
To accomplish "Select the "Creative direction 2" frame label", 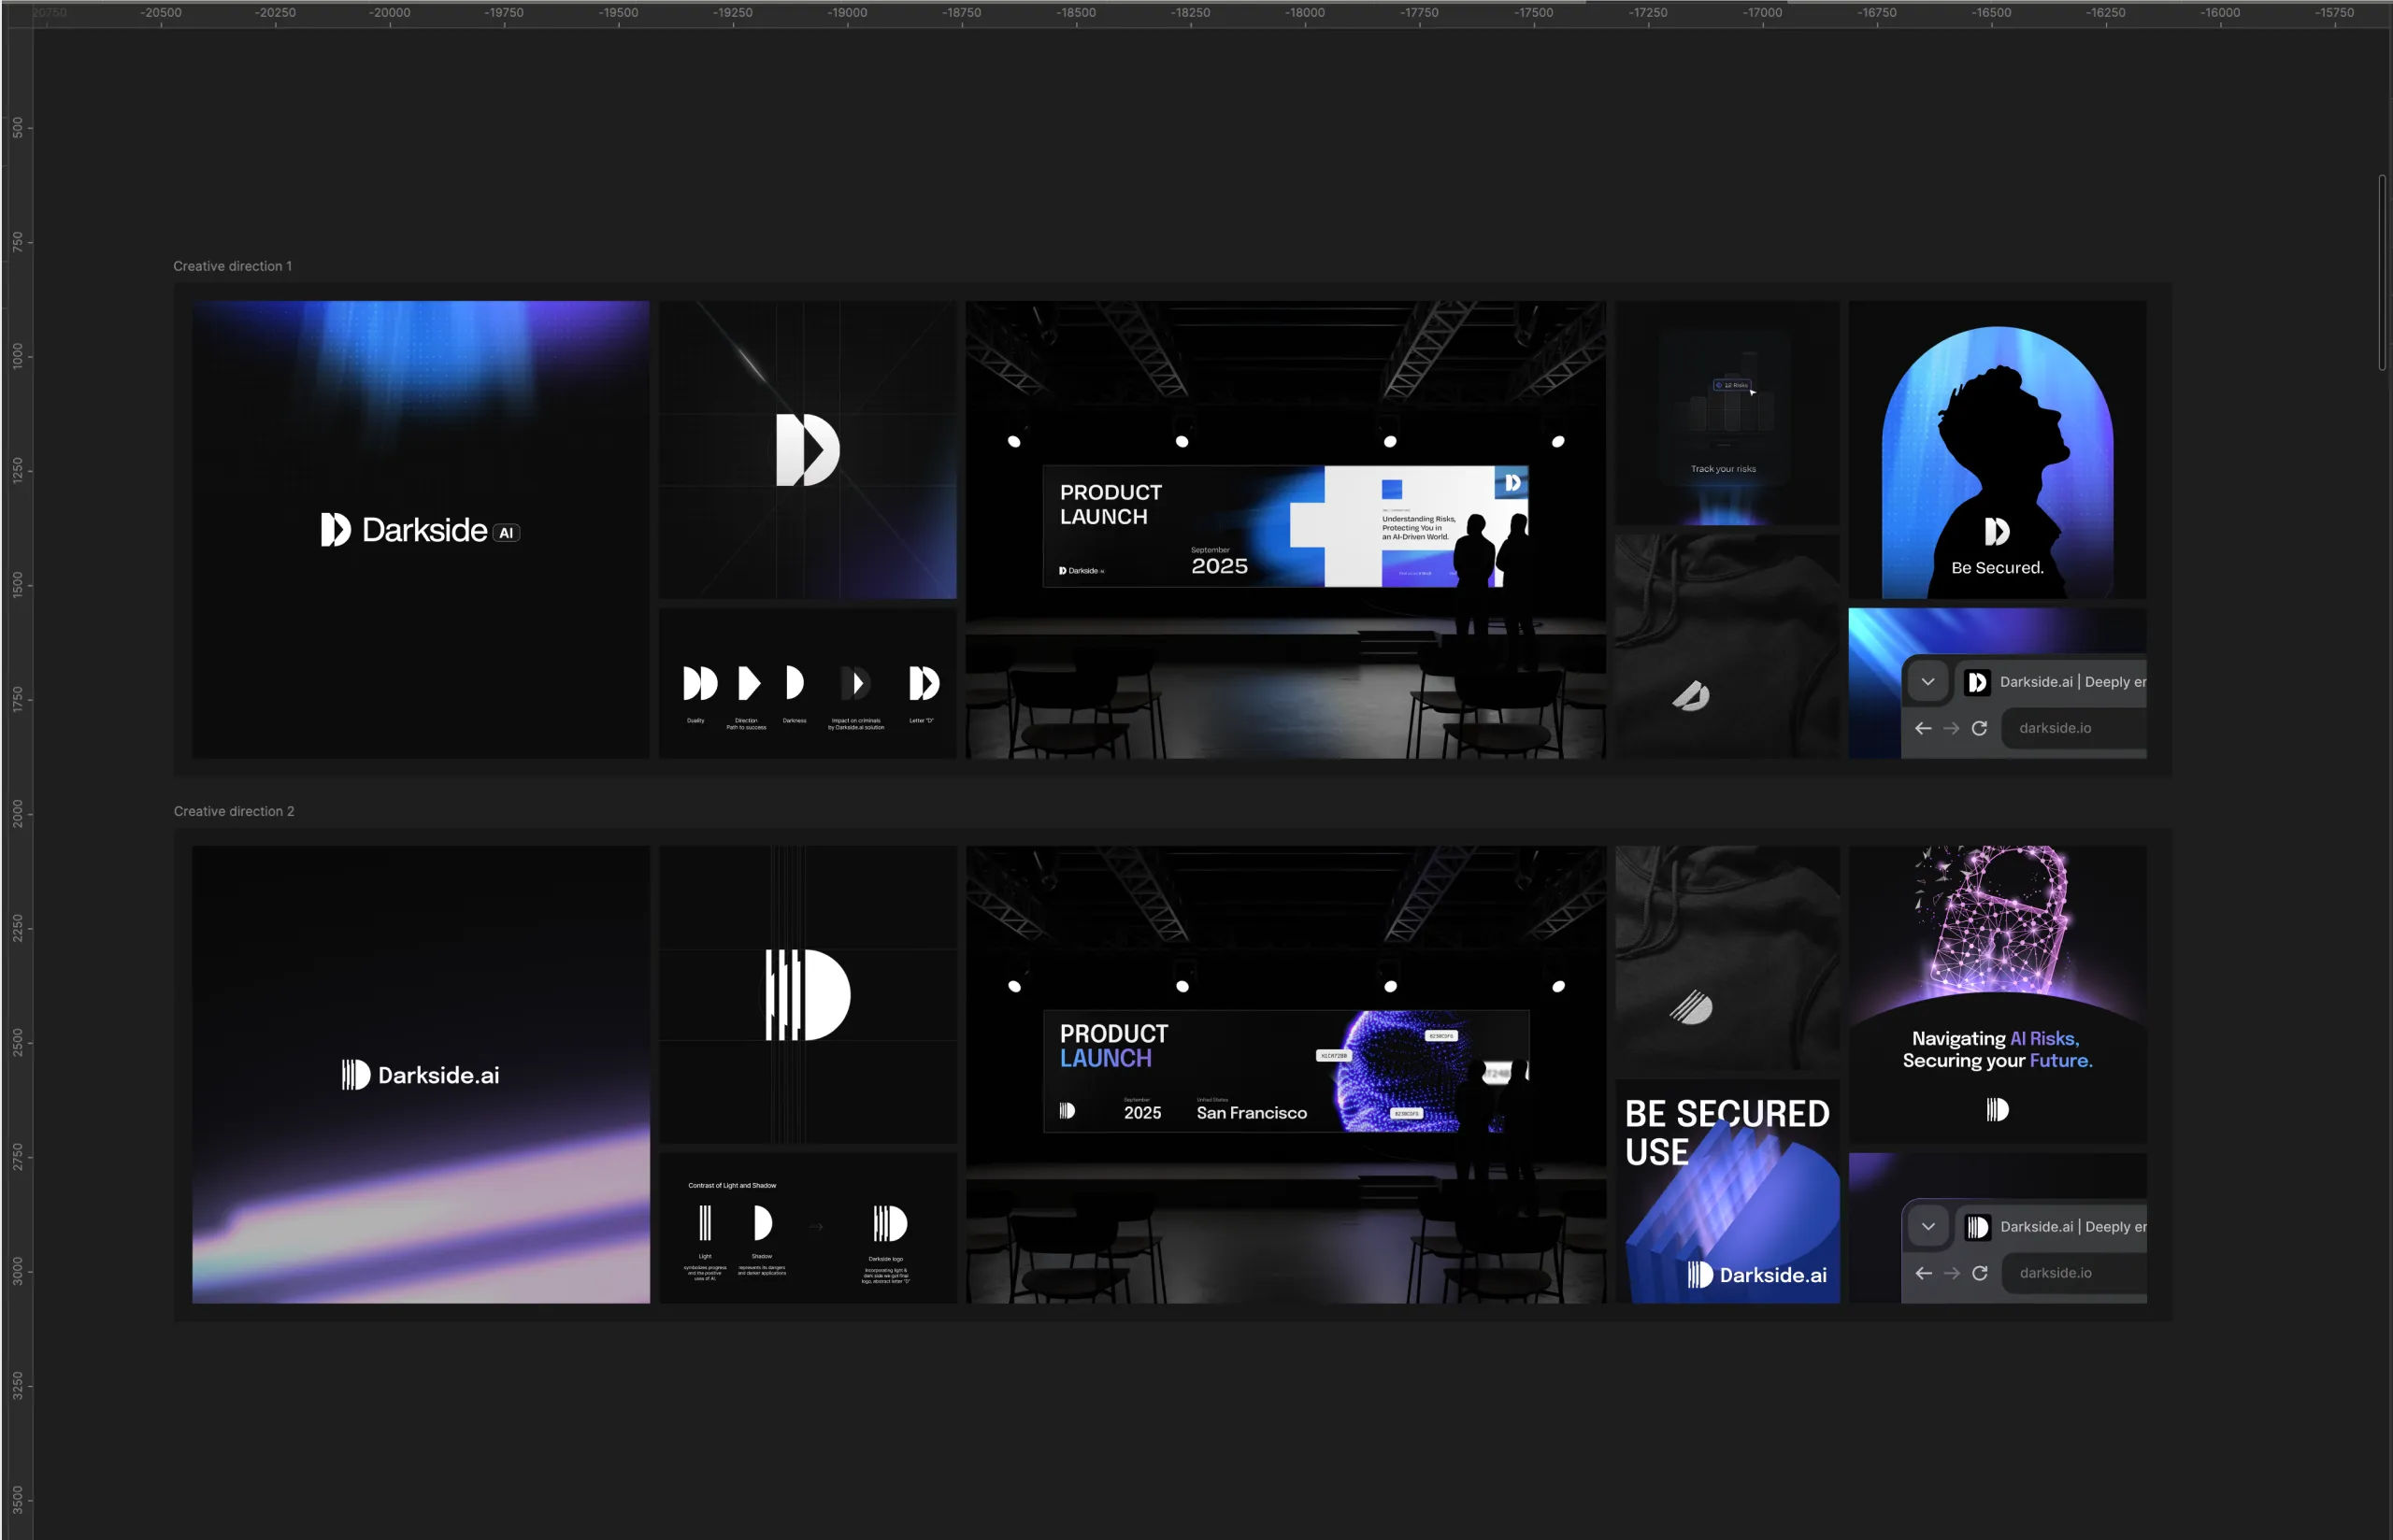I will [x=234, y=811].
